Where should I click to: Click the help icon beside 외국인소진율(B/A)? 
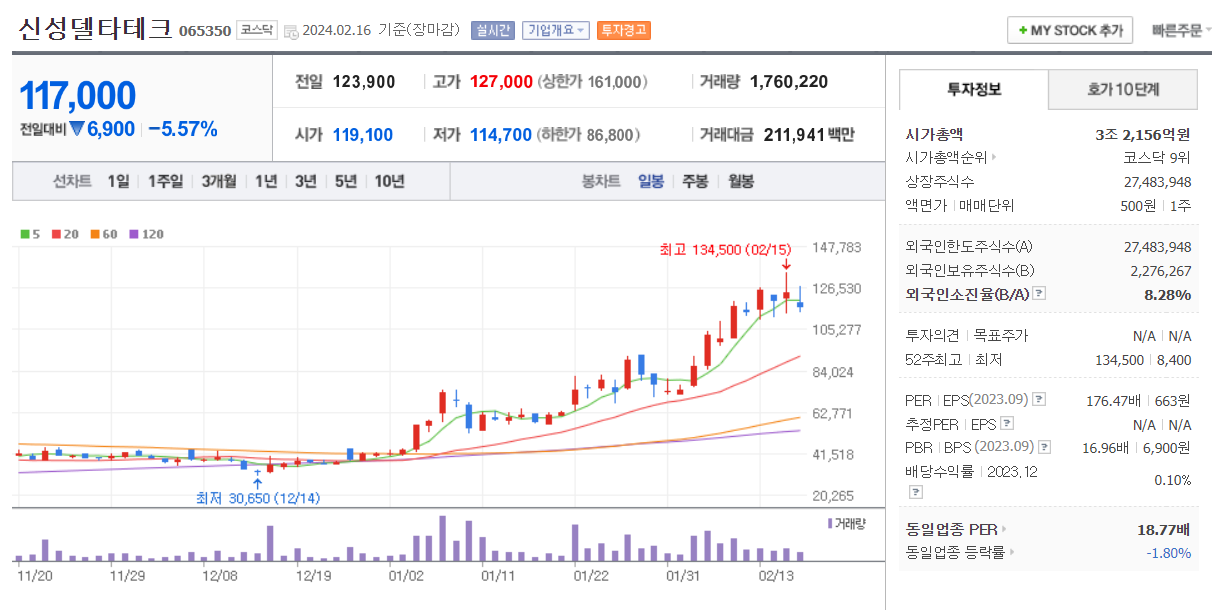pyautogui.click(x=1039, y=294)
